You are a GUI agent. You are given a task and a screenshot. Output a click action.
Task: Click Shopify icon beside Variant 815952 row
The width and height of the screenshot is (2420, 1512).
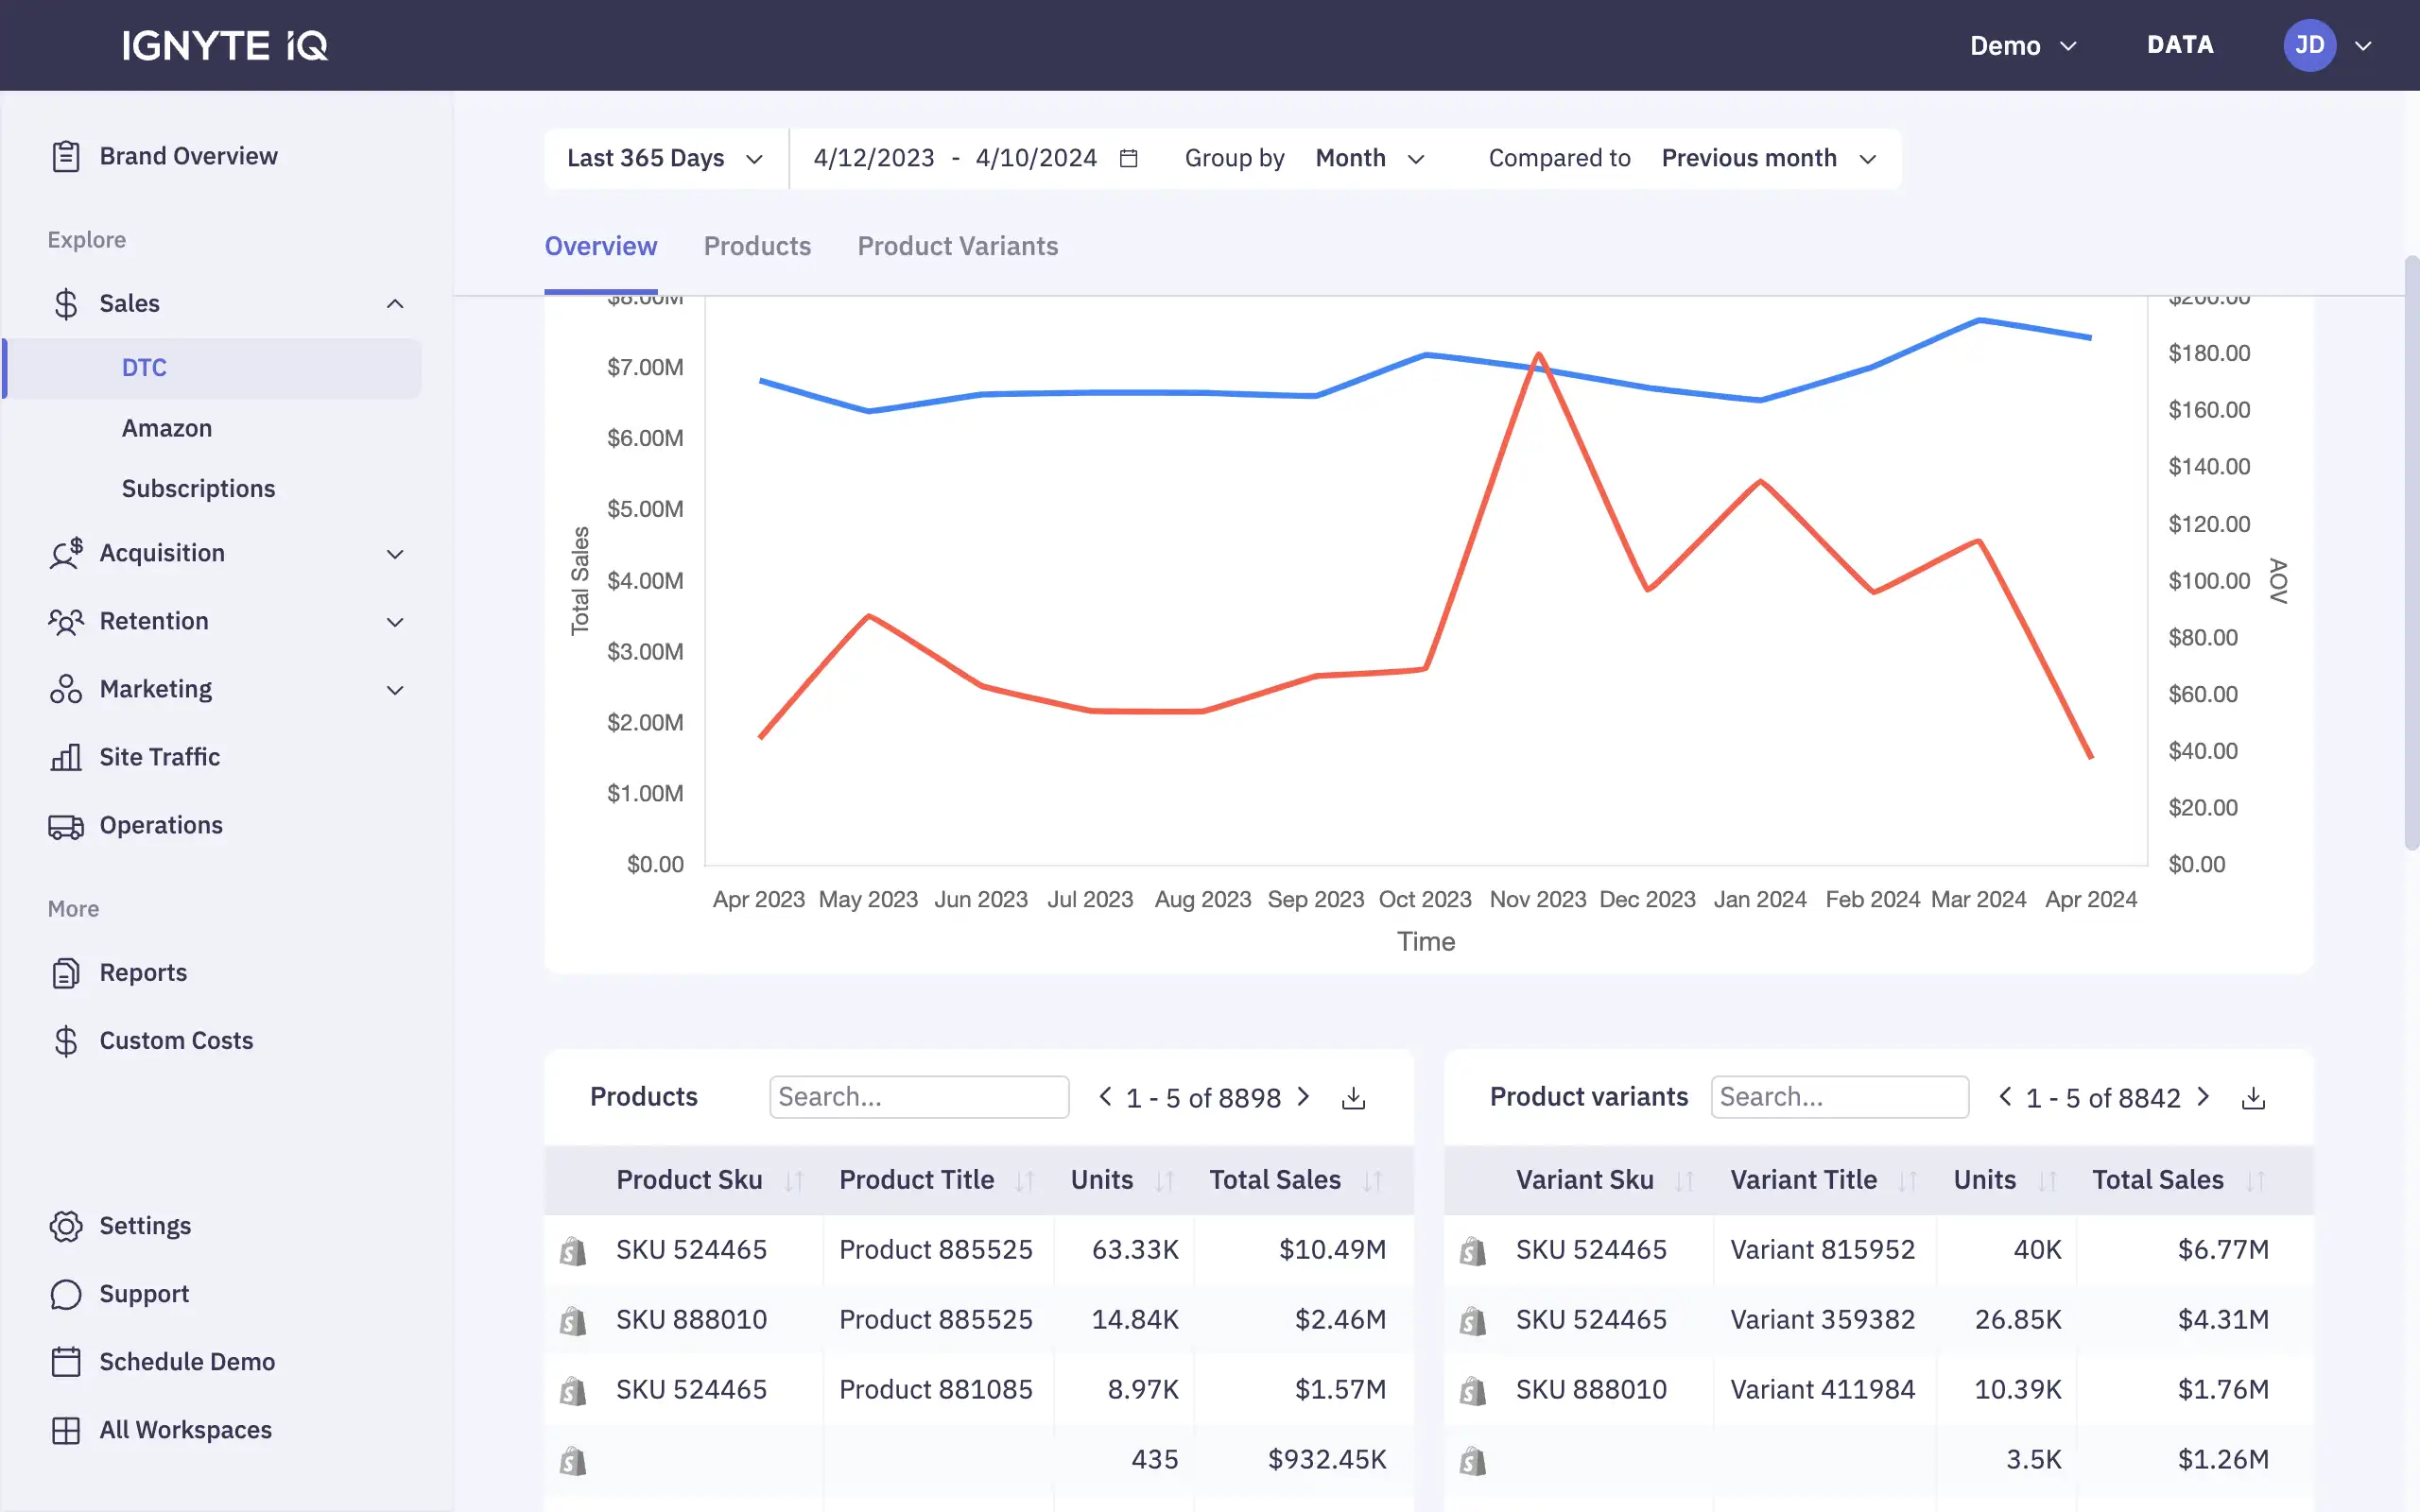[1473, 1251]
